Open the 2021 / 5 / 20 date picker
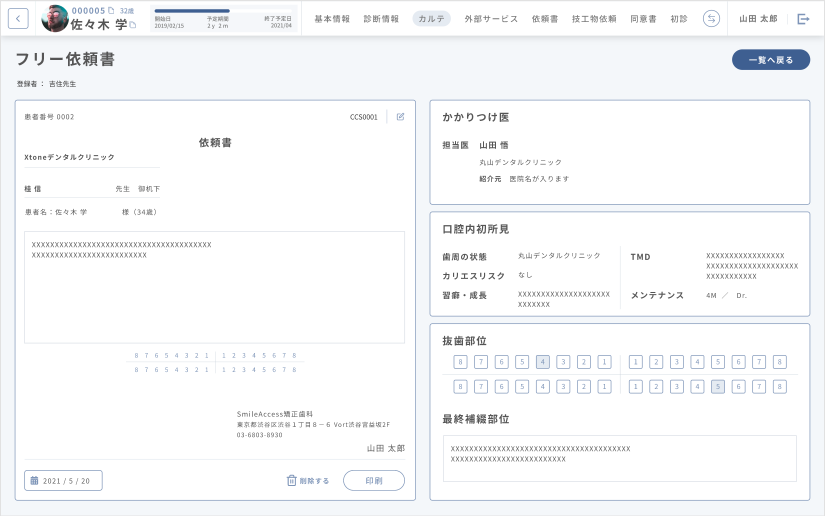 [64, 481]
